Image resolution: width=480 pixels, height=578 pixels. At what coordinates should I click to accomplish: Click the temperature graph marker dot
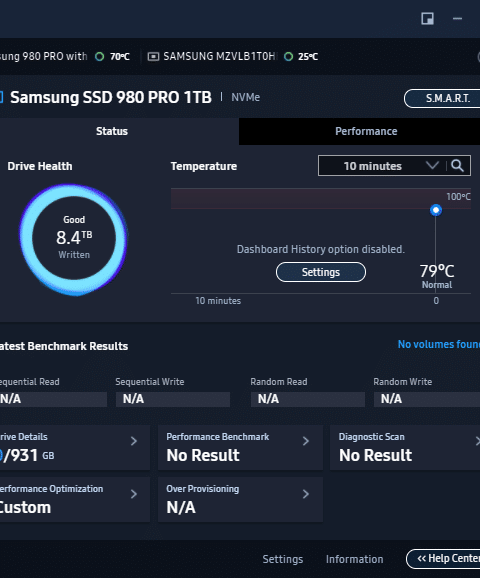[x=436, y=210]
